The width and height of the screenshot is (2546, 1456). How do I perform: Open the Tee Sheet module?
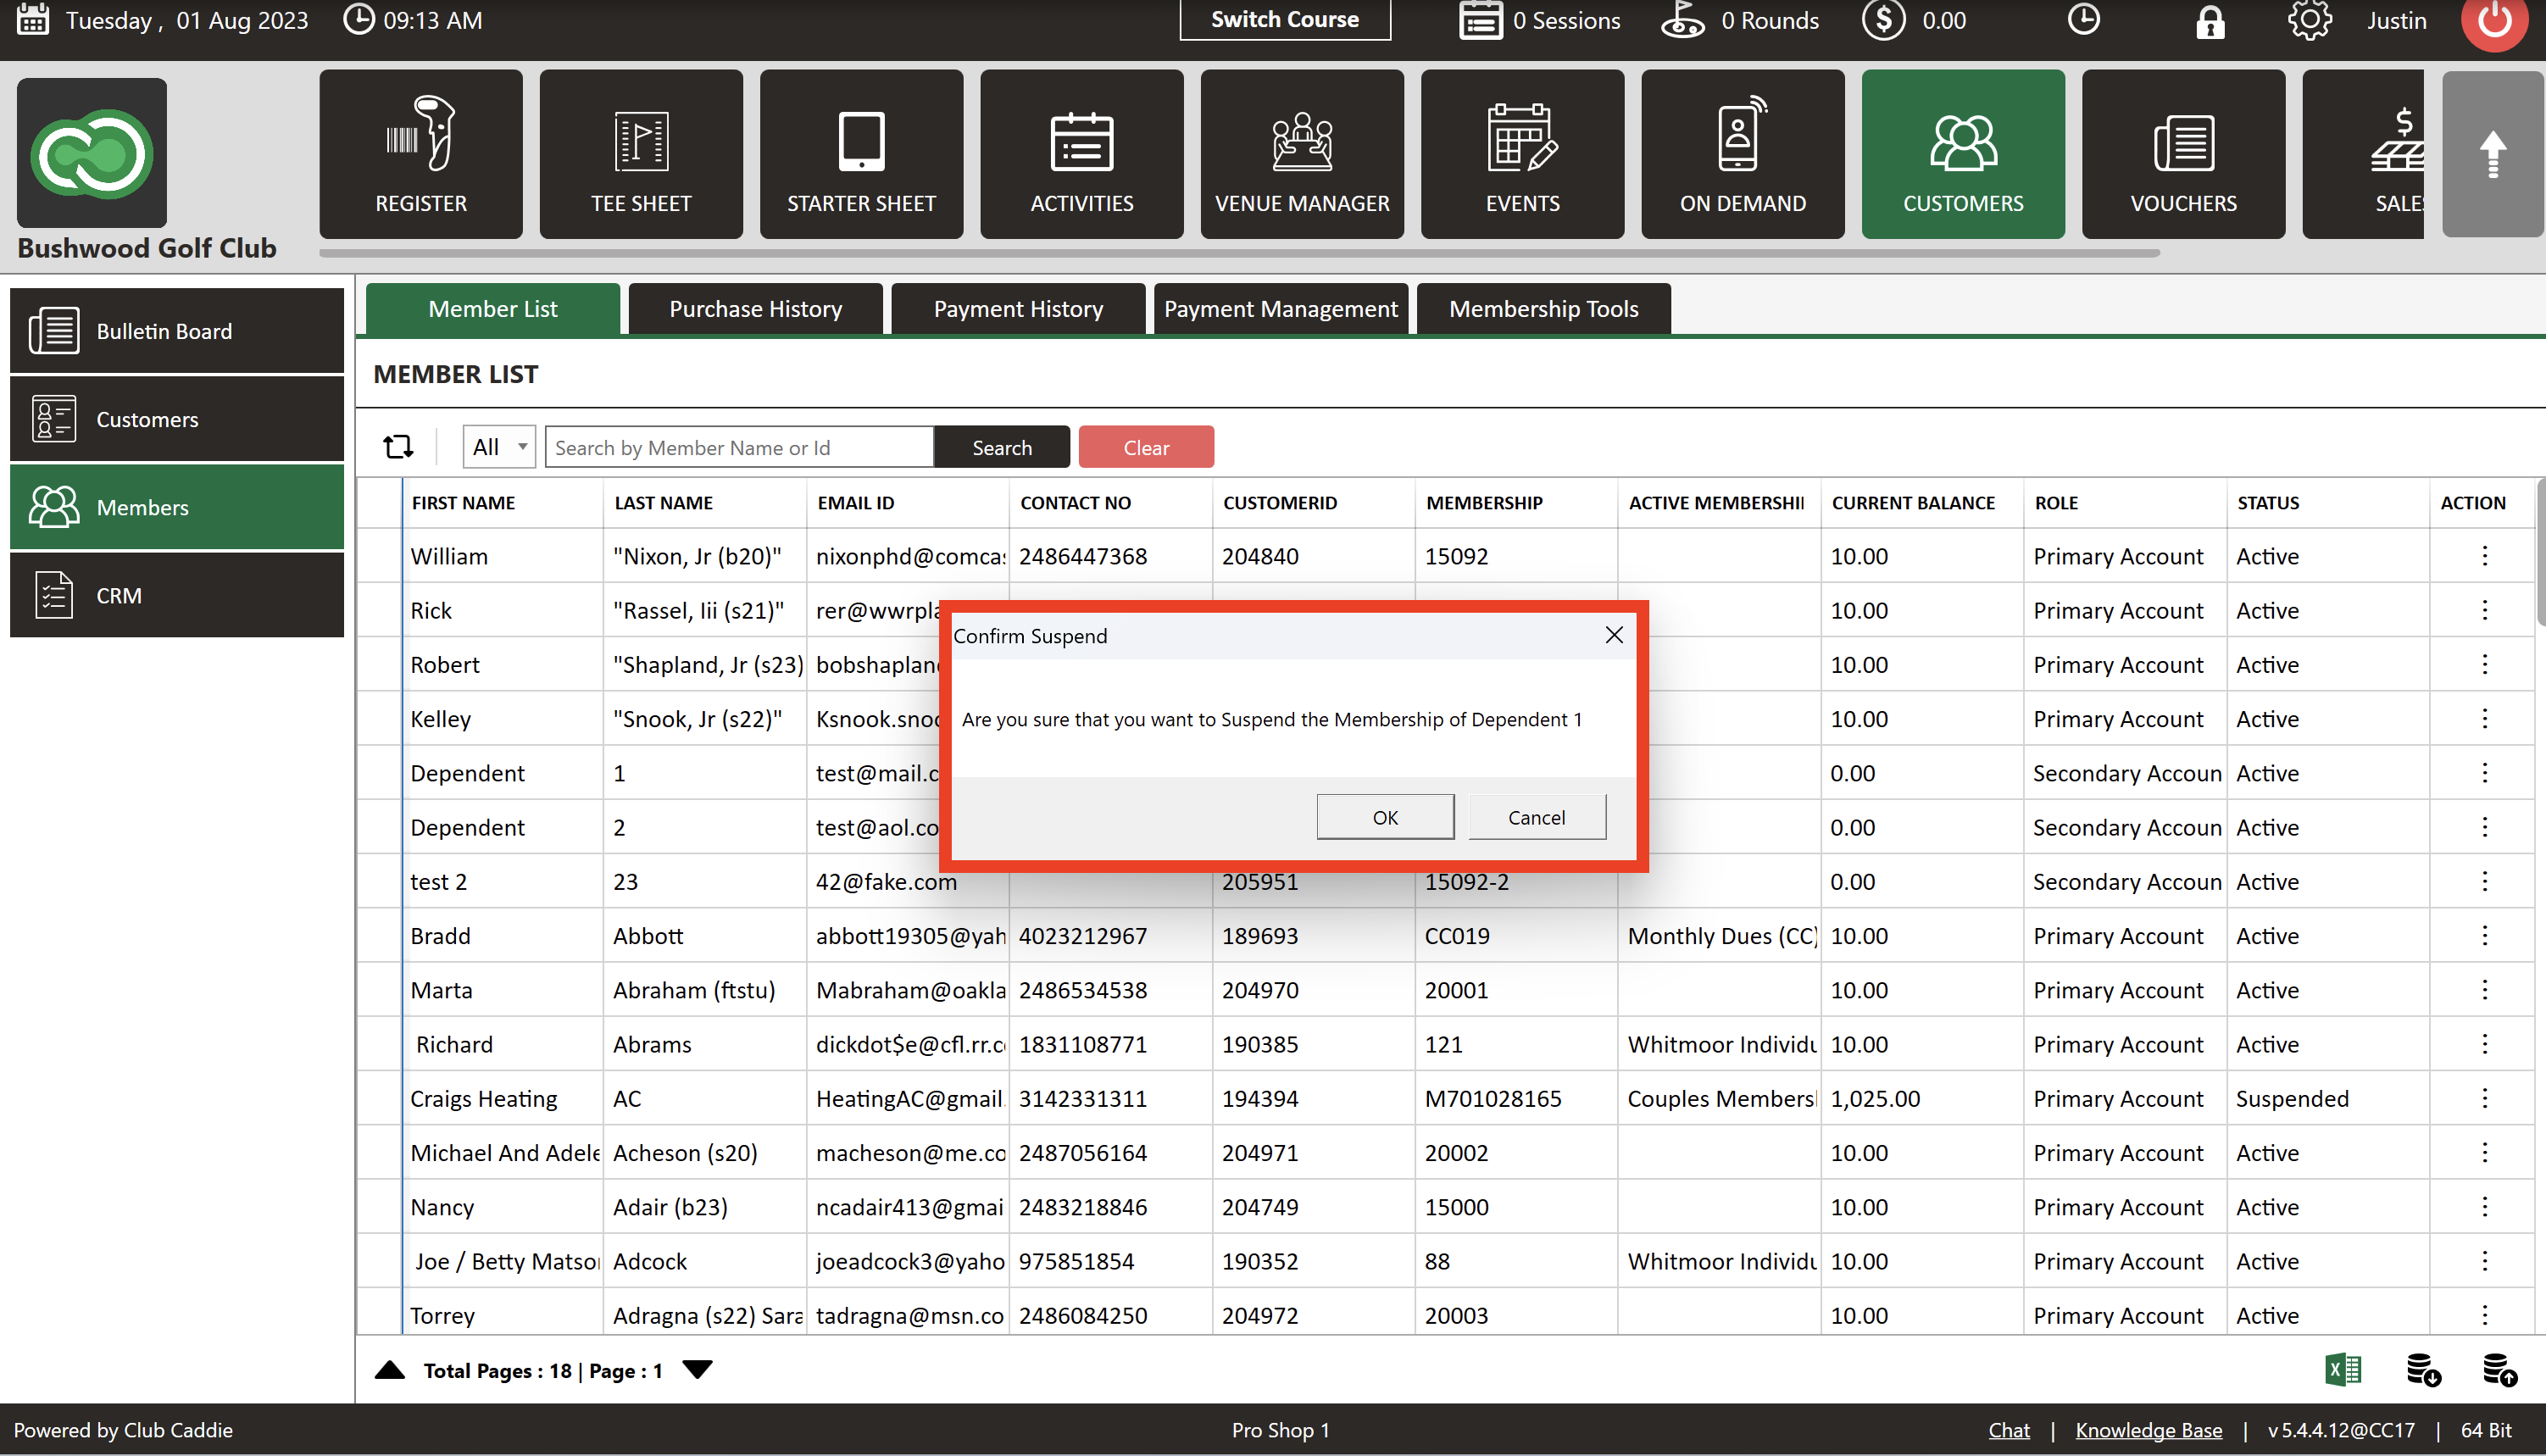click(640, 154)
